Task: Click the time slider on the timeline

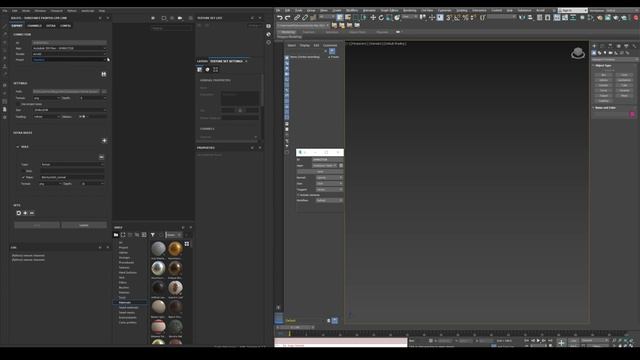Action: click(x=296, y=328)
